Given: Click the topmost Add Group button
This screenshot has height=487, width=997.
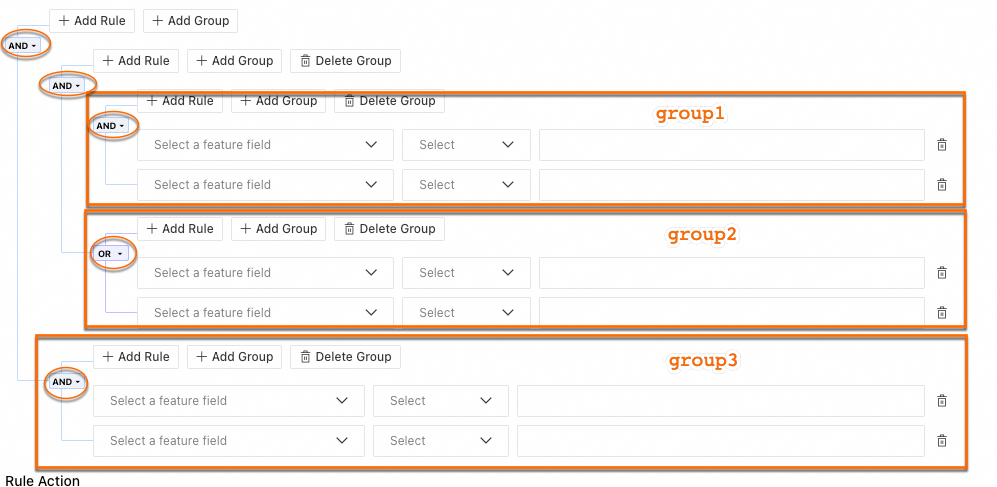Looking at the screenshot, I should 190,21.
